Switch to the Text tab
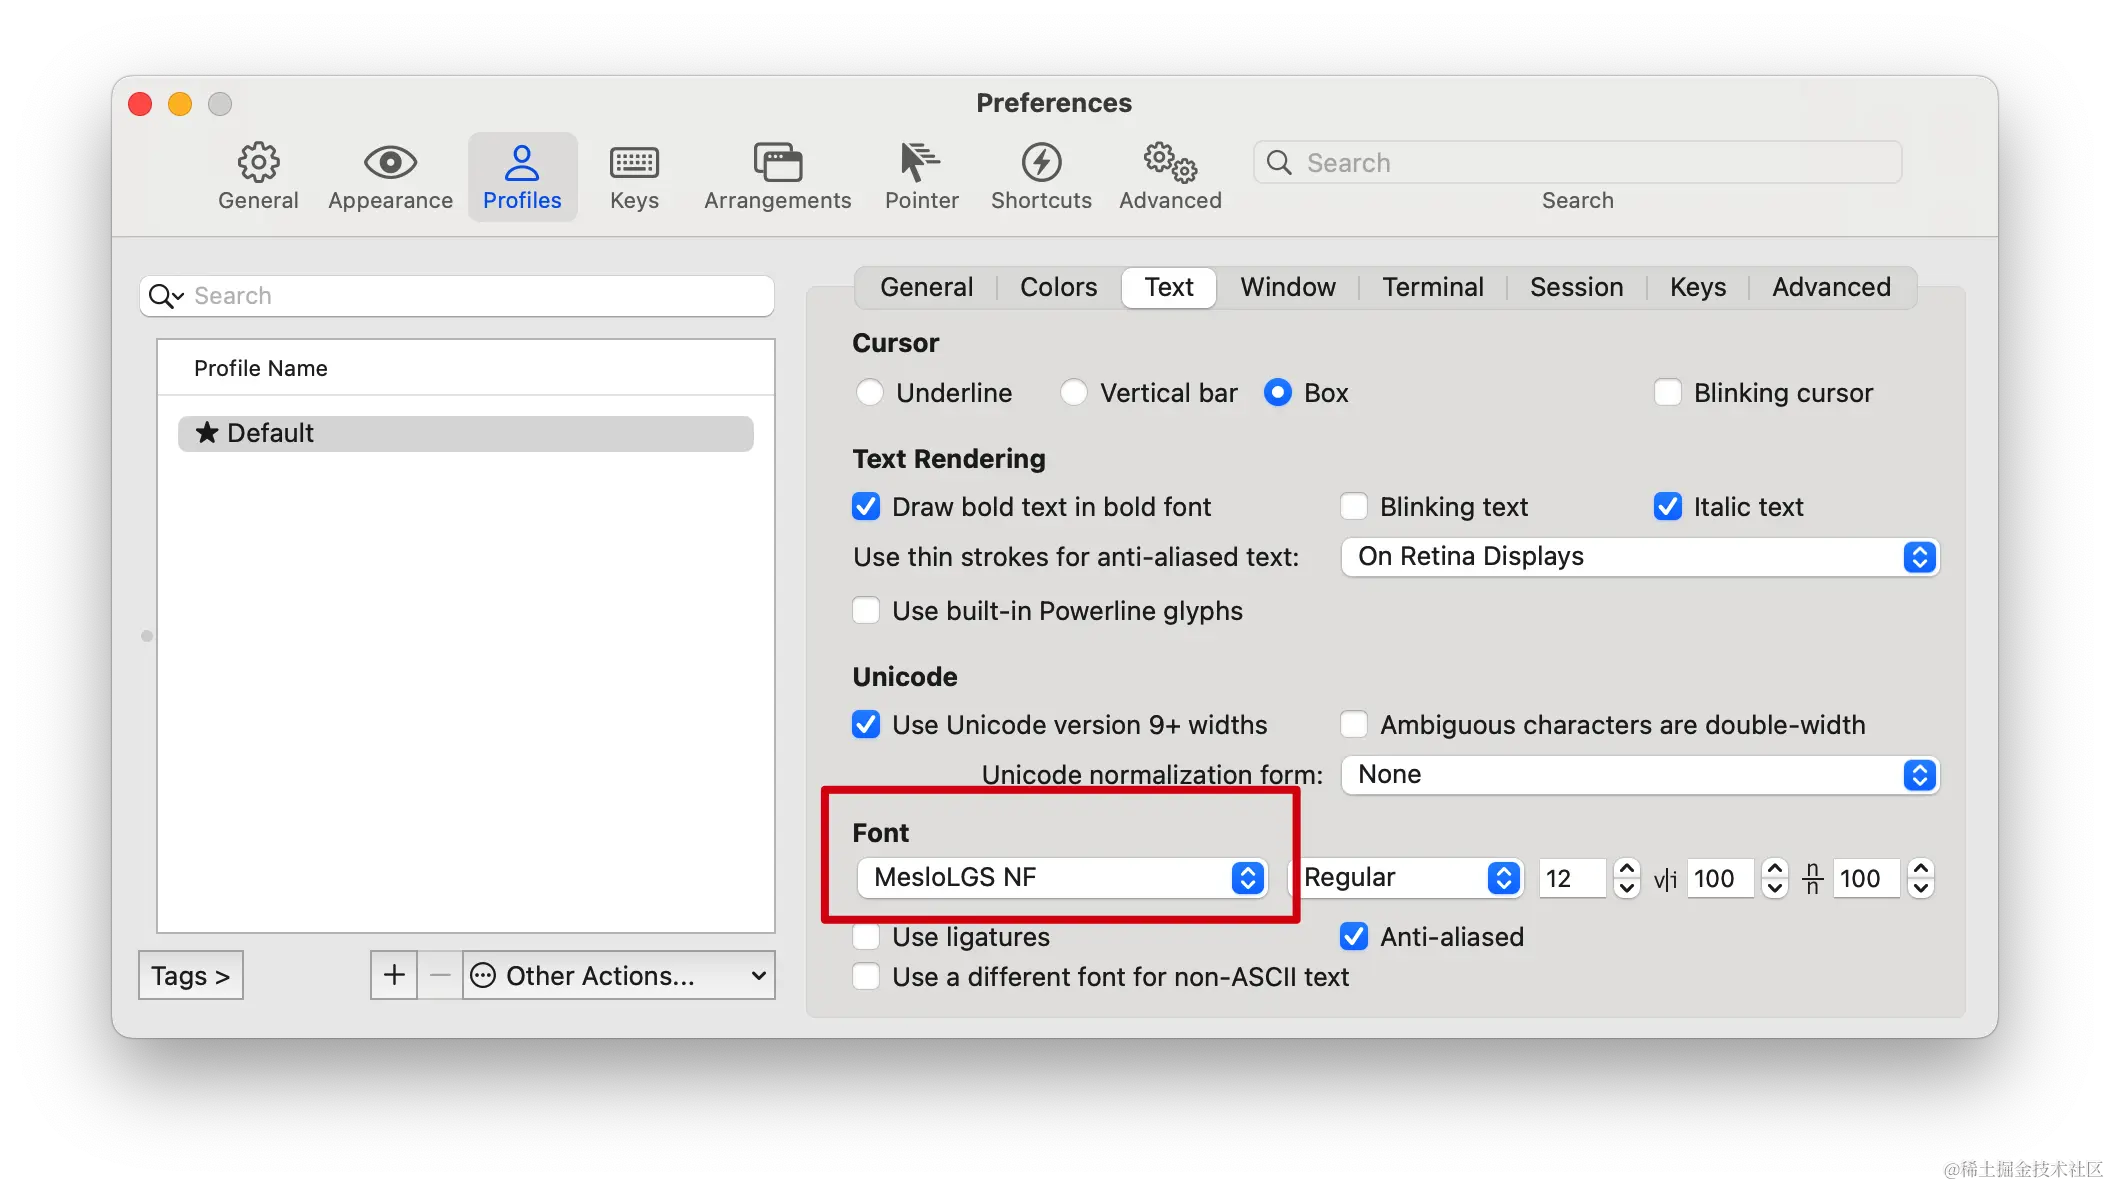The height and width of the screenshot is (1186, 2110). click(x=1169, y=288)
